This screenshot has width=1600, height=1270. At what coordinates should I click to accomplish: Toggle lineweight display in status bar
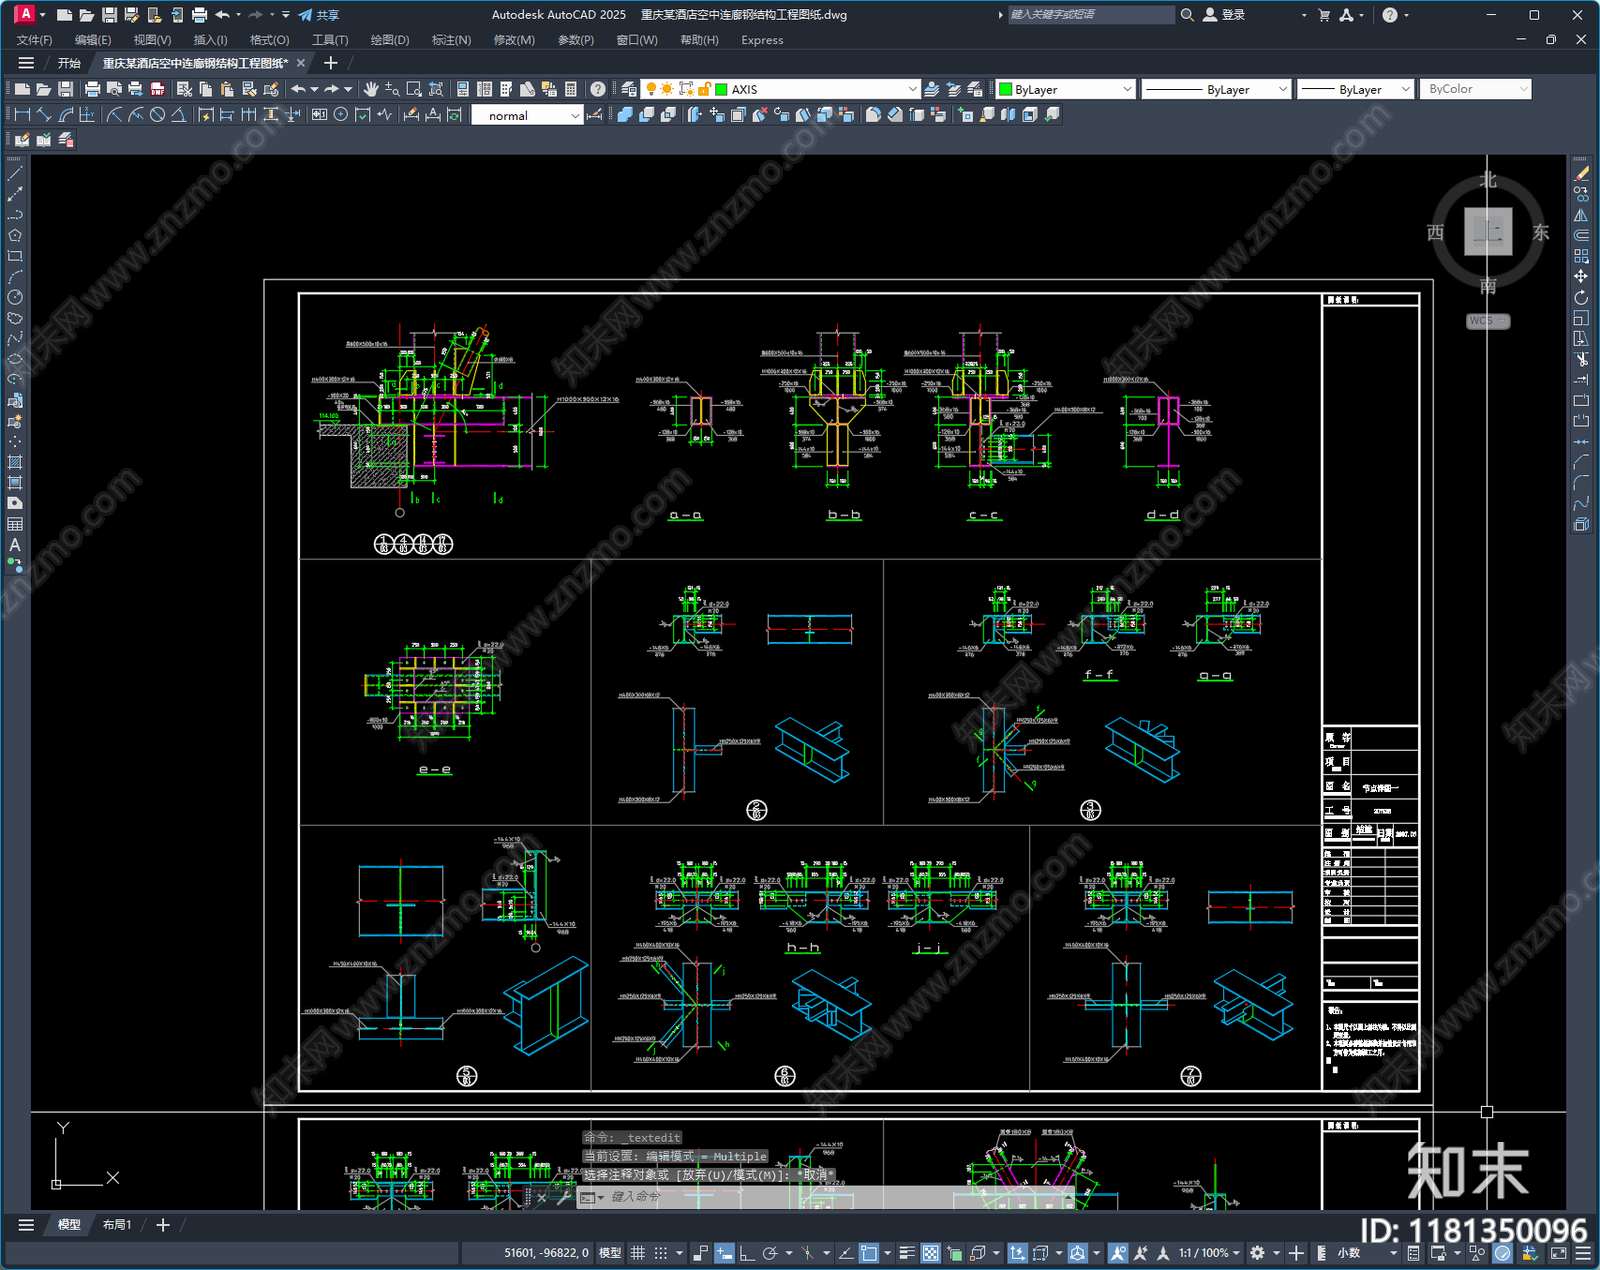[907, 1253]
